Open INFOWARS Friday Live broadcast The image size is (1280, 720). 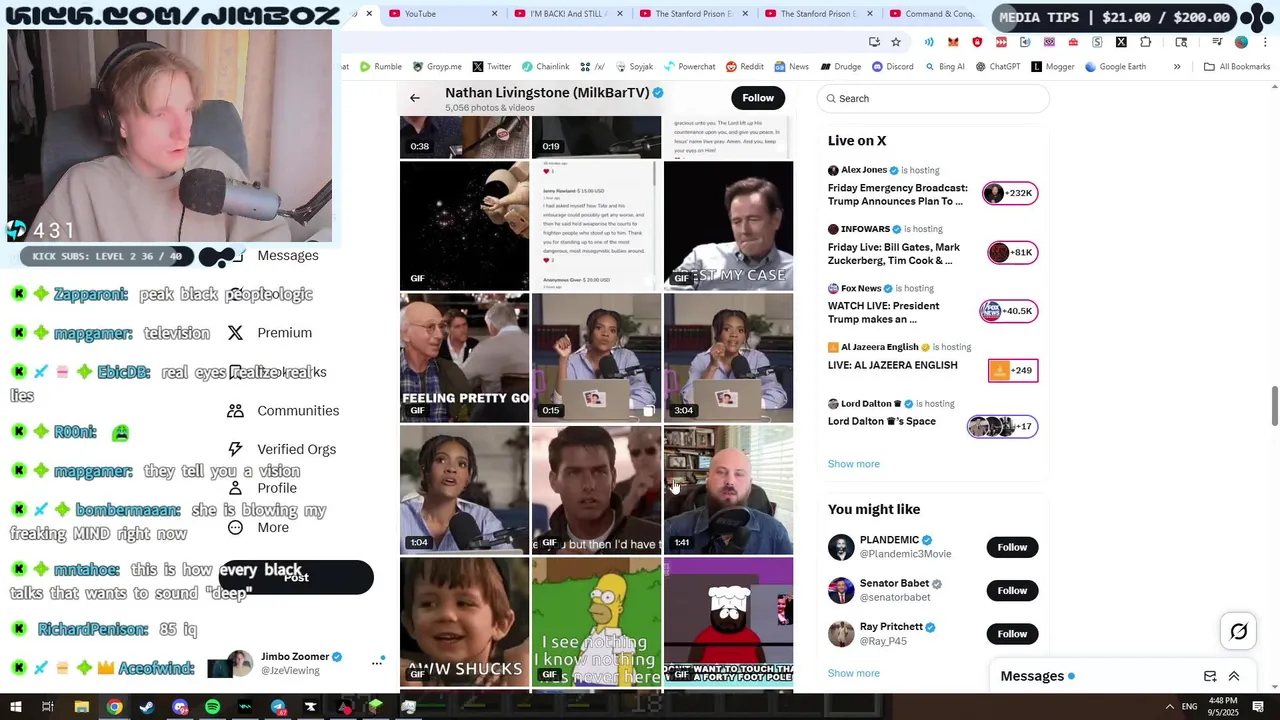894,254
